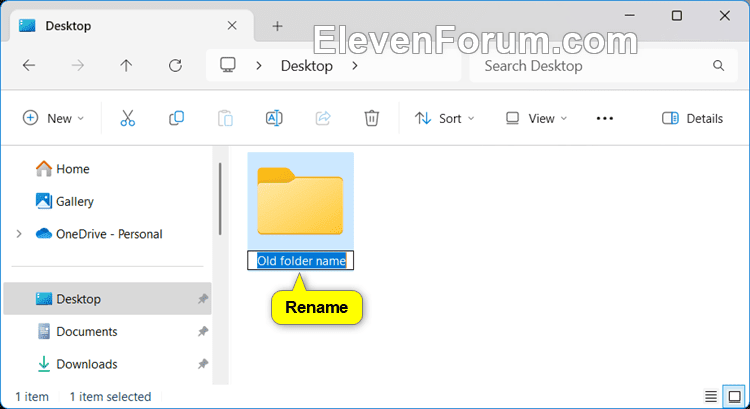
Task: Click the search magnifier icon
Action: (718, 66)
